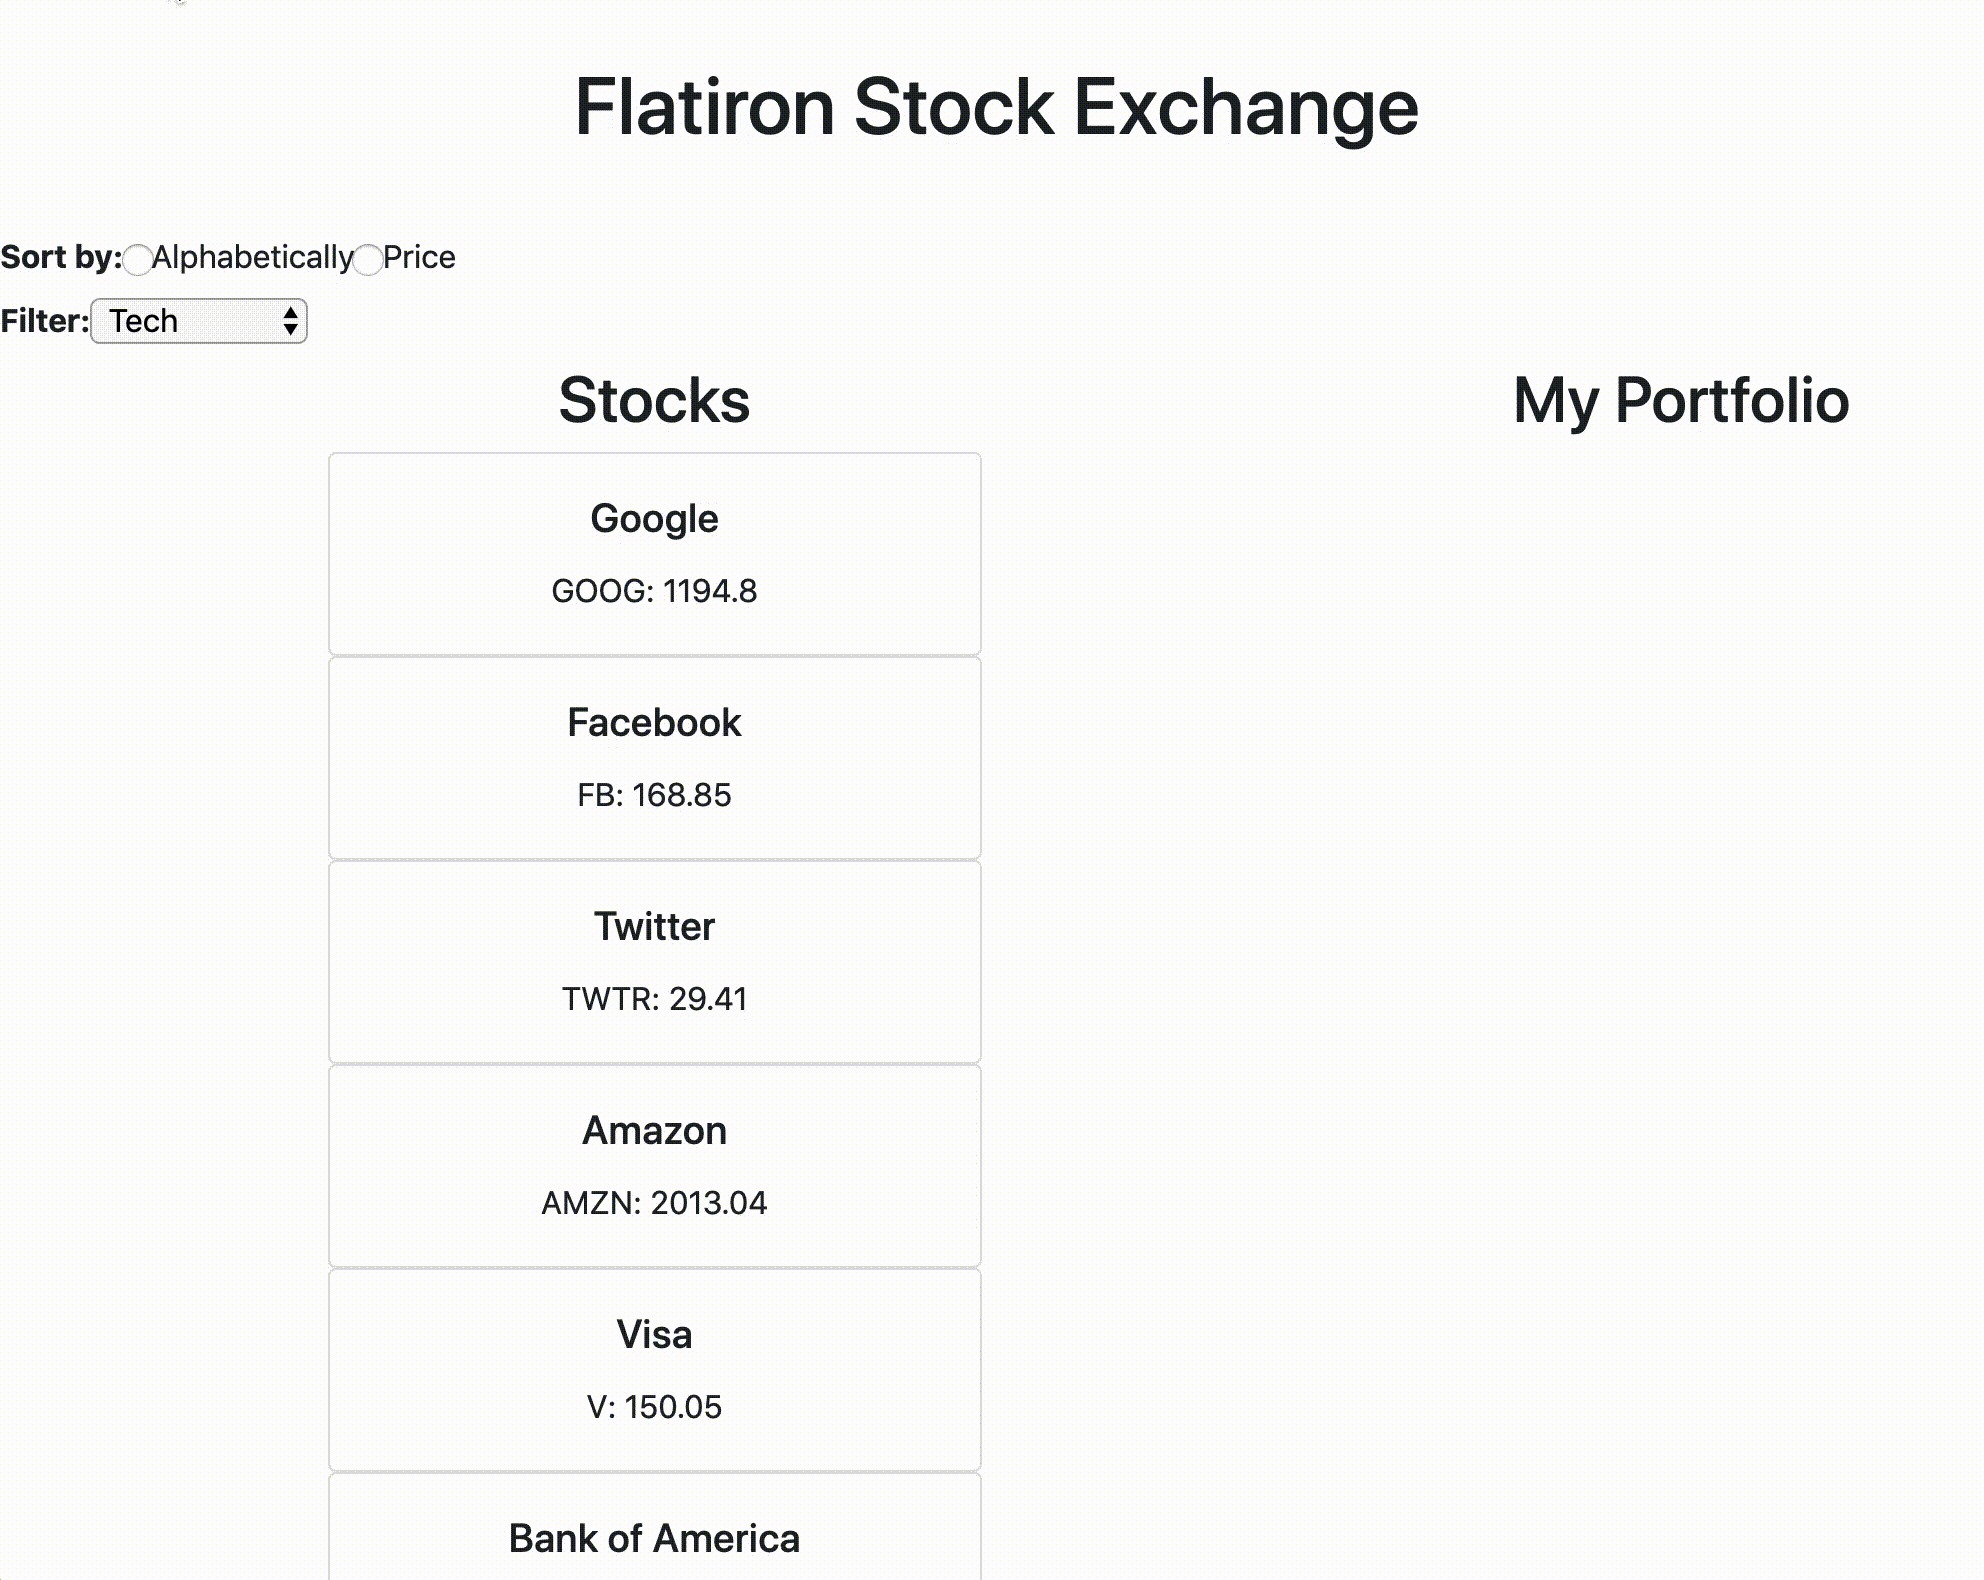Click the Flatiron Stock Exchange page title
The height and width of the screenshot is (1580, 1984).
(x=996, y=107)
